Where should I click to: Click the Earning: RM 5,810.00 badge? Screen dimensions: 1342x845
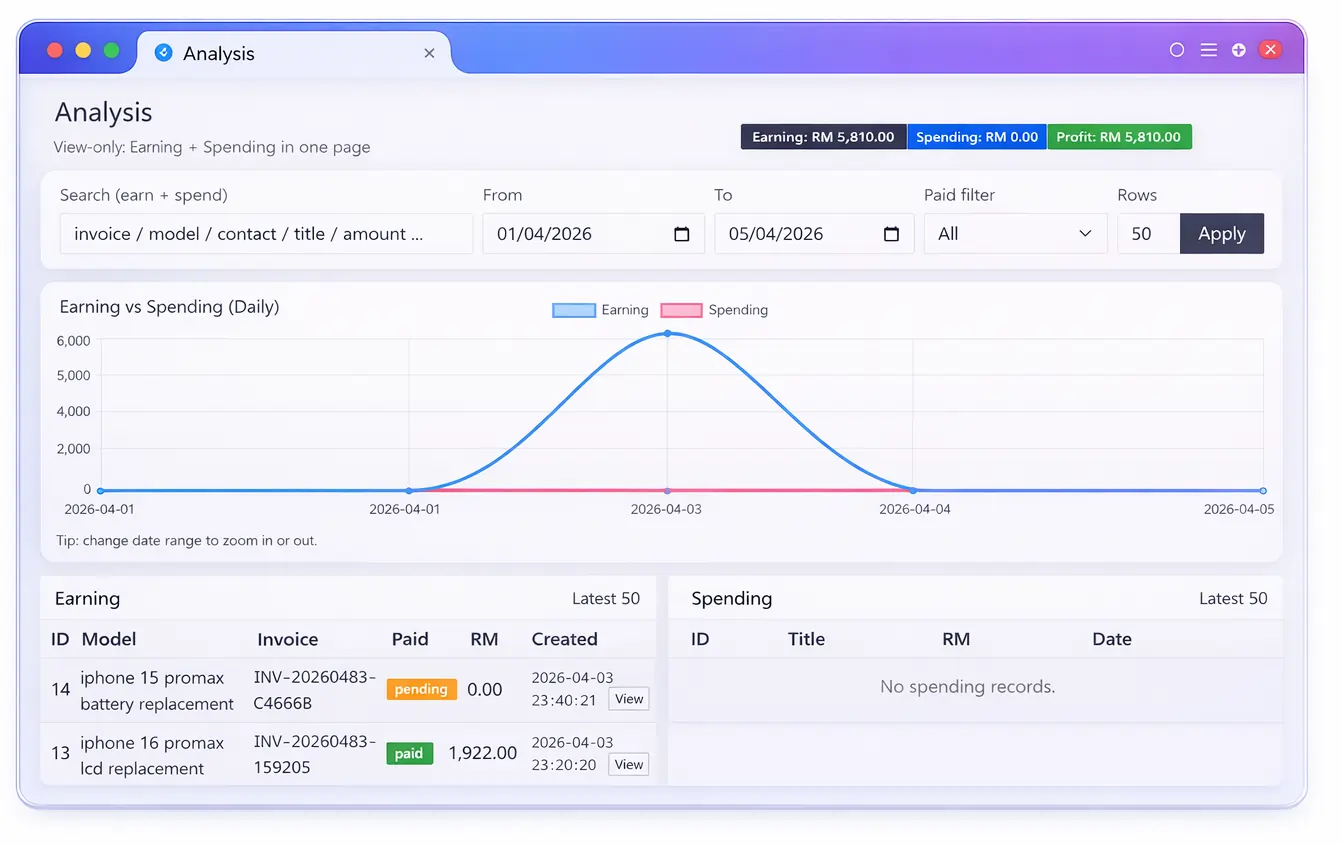tap(823, 136)
